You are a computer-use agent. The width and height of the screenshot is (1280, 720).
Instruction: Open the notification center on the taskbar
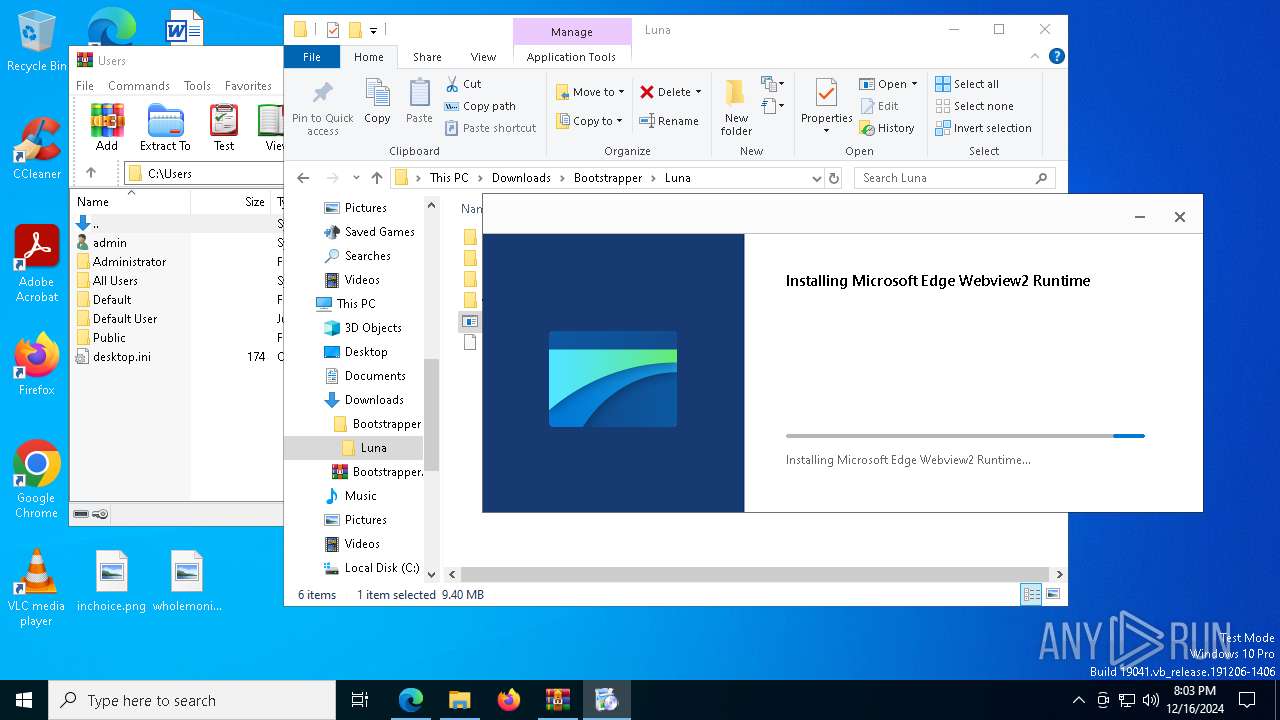[1247, 700]
